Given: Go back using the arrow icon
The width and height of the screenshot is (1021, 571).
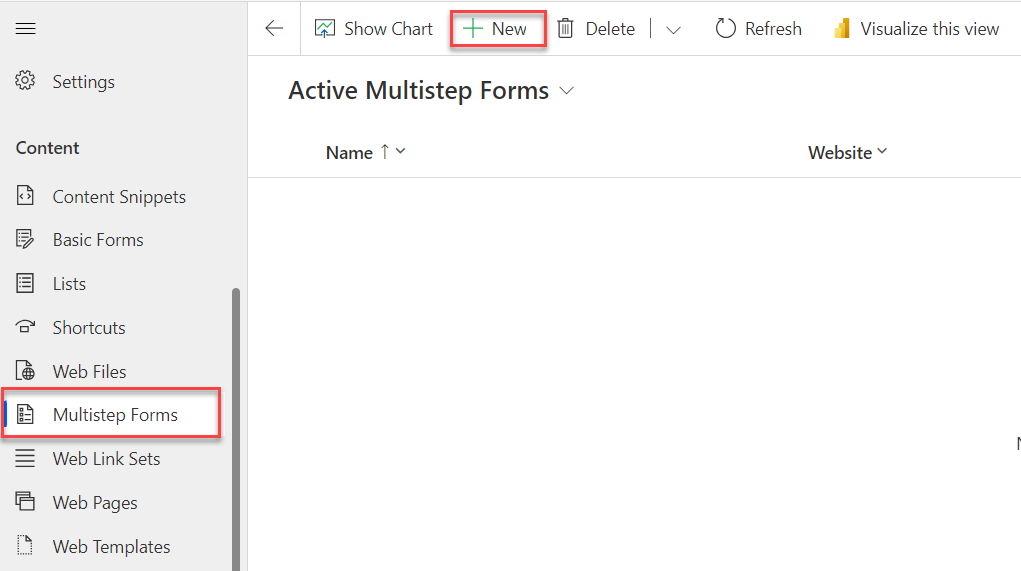Looking at the screenshot, I should (x=274, y=28).
